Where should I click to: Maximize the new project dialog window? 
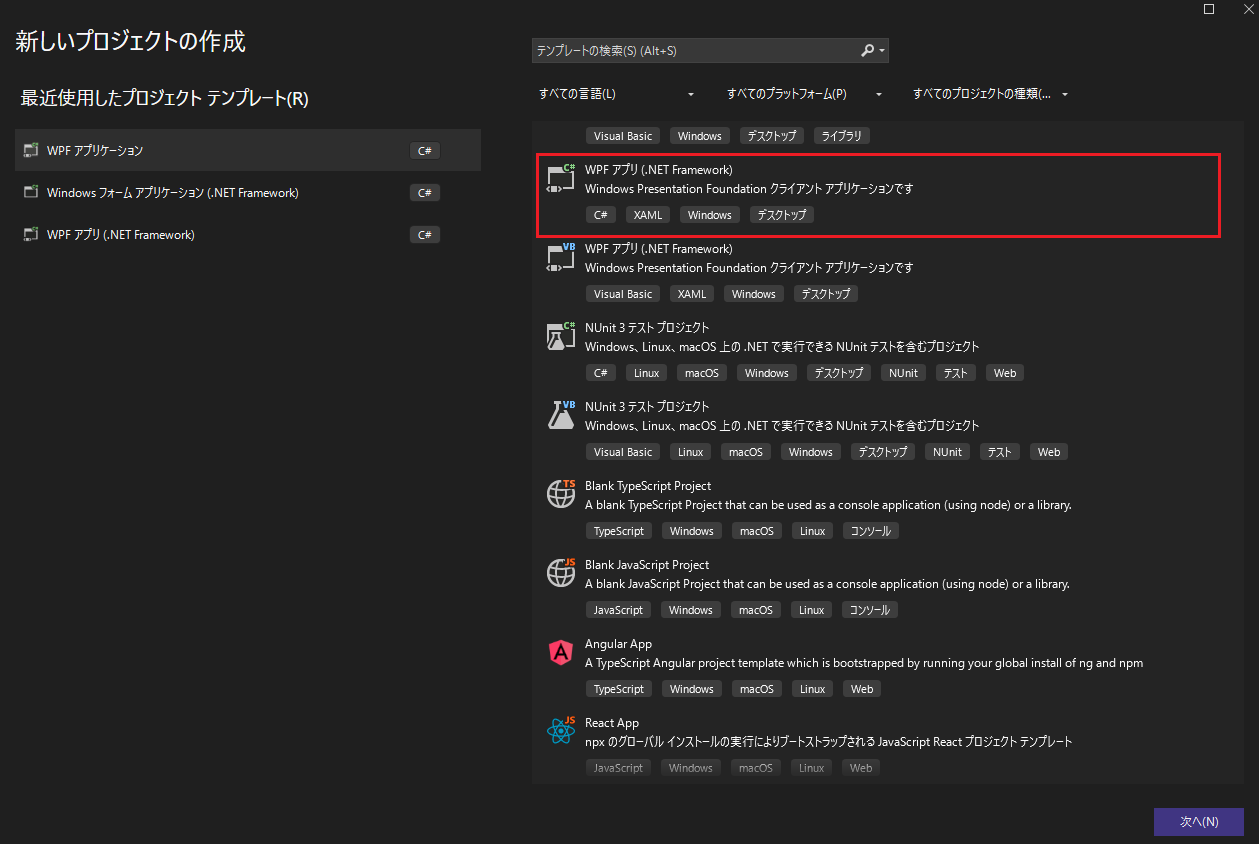[x=1209, y=9]
